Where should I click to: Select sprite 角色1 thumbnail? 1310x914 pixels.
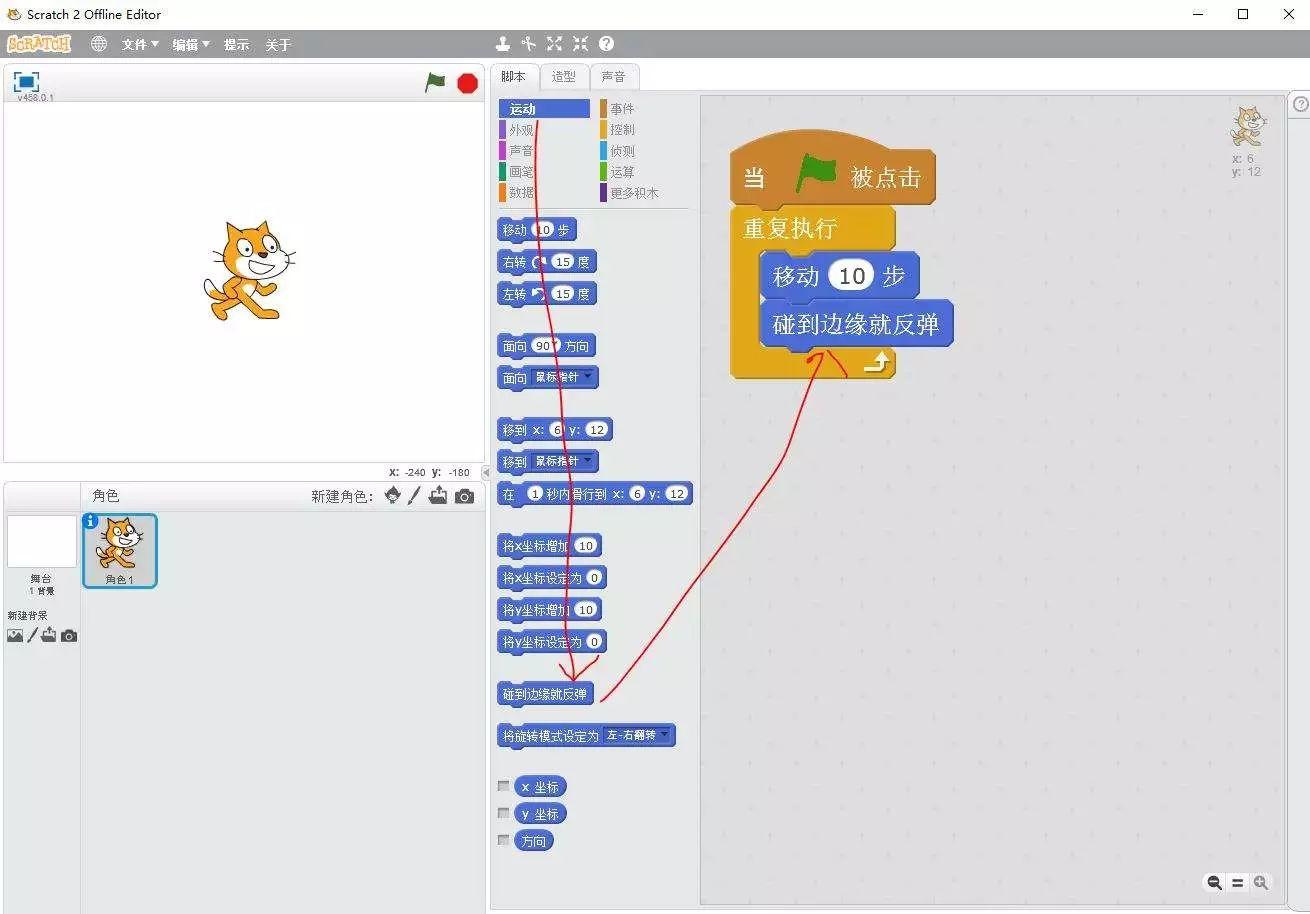(x=119, y=550)
